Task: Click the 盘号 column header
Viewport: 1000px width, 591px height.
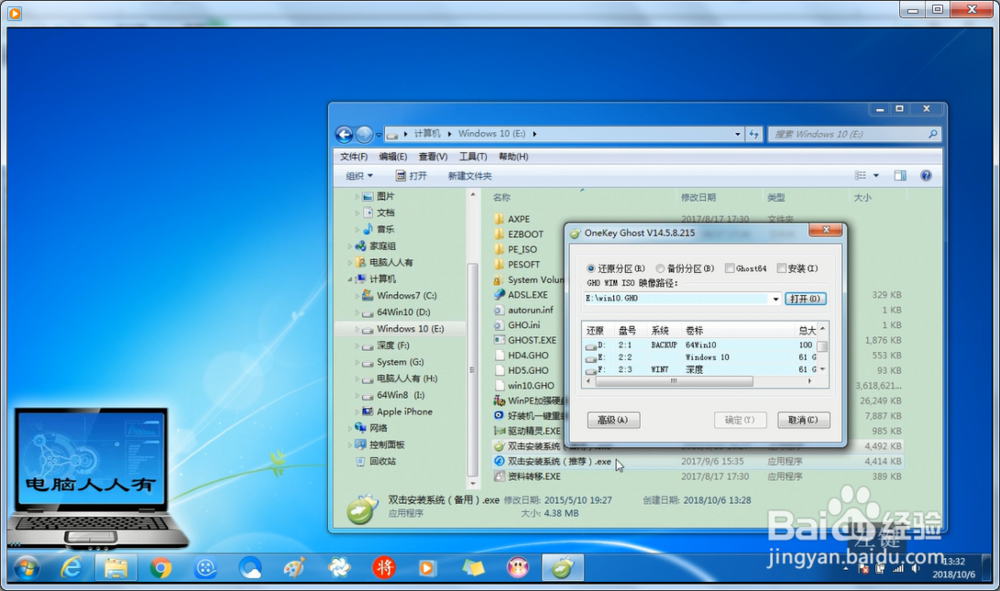Action: pyautogui.click(x=627, y=330)
